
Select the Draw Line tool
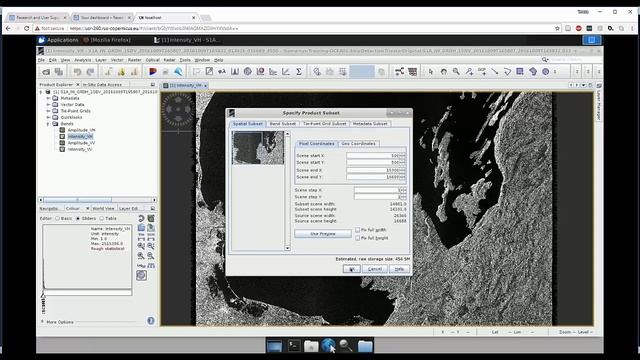495,72
